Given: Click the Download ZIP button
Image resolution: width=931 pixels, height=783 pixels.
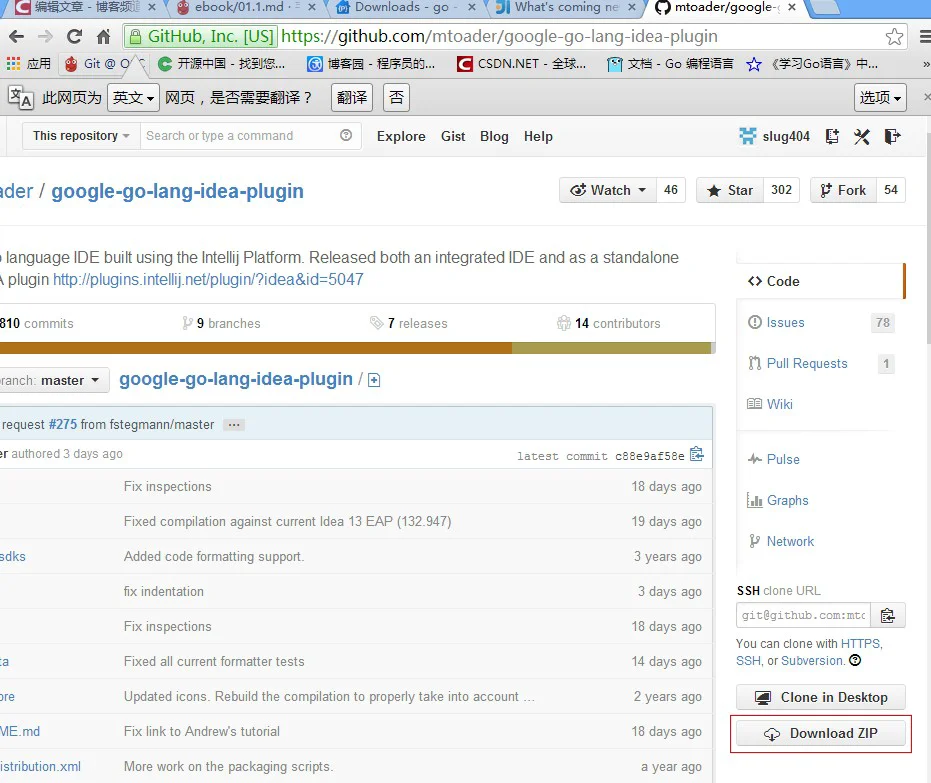Looking at the screenshot, I should pyautogui.click(x=821, y=734).
